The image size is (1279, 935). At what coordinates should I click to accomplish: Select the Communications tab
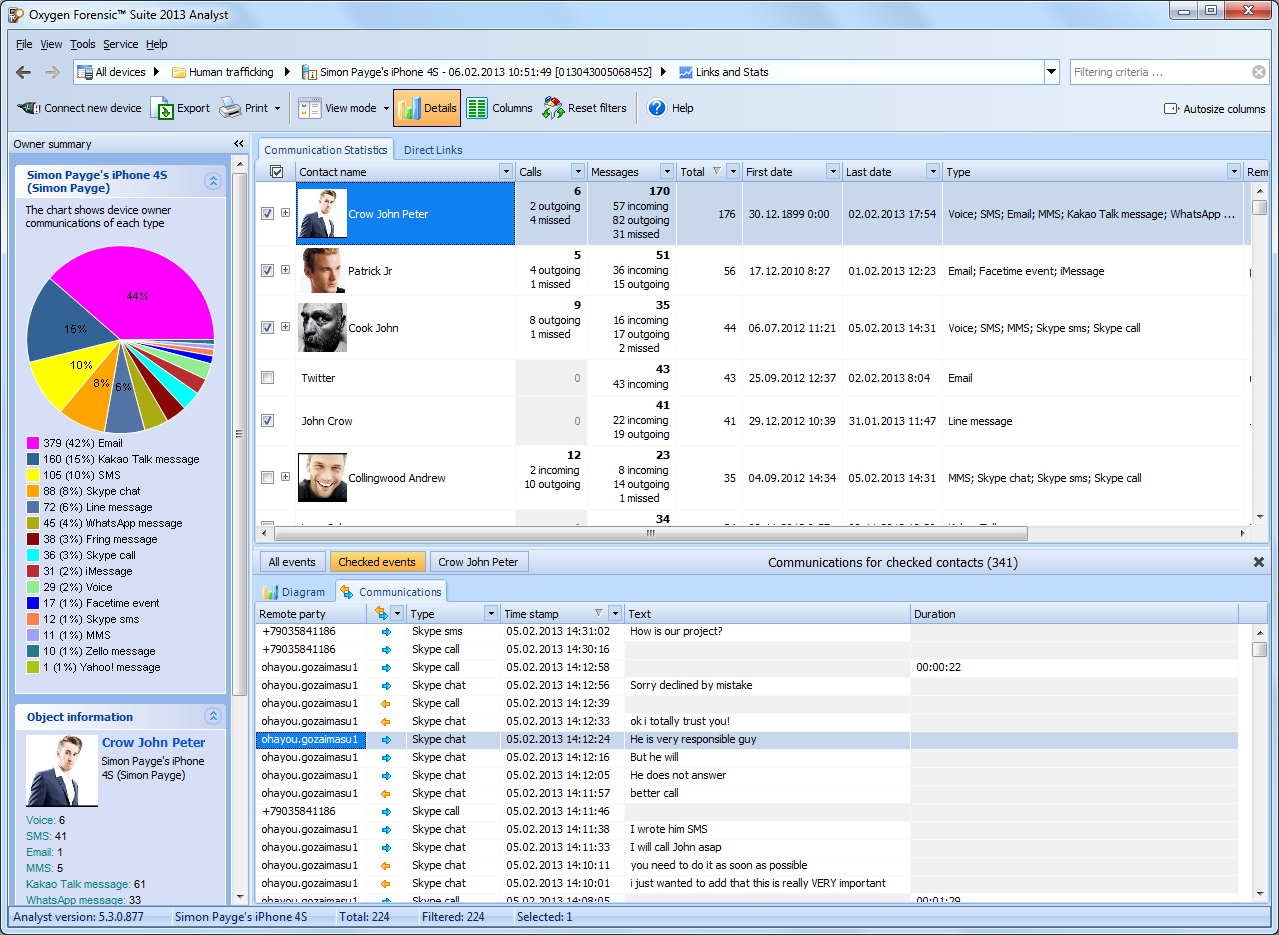click(391, 592)
